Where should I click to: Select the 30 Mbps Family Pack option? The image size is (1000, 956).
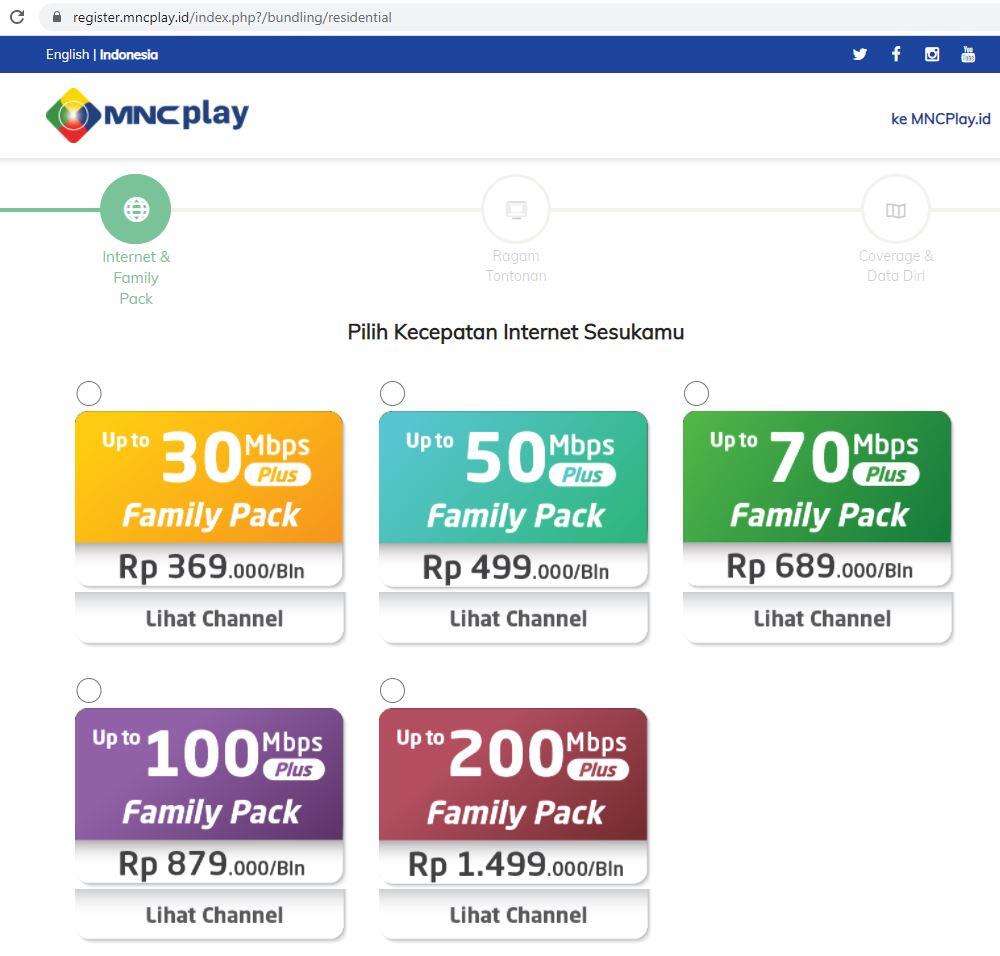point(88,393)
